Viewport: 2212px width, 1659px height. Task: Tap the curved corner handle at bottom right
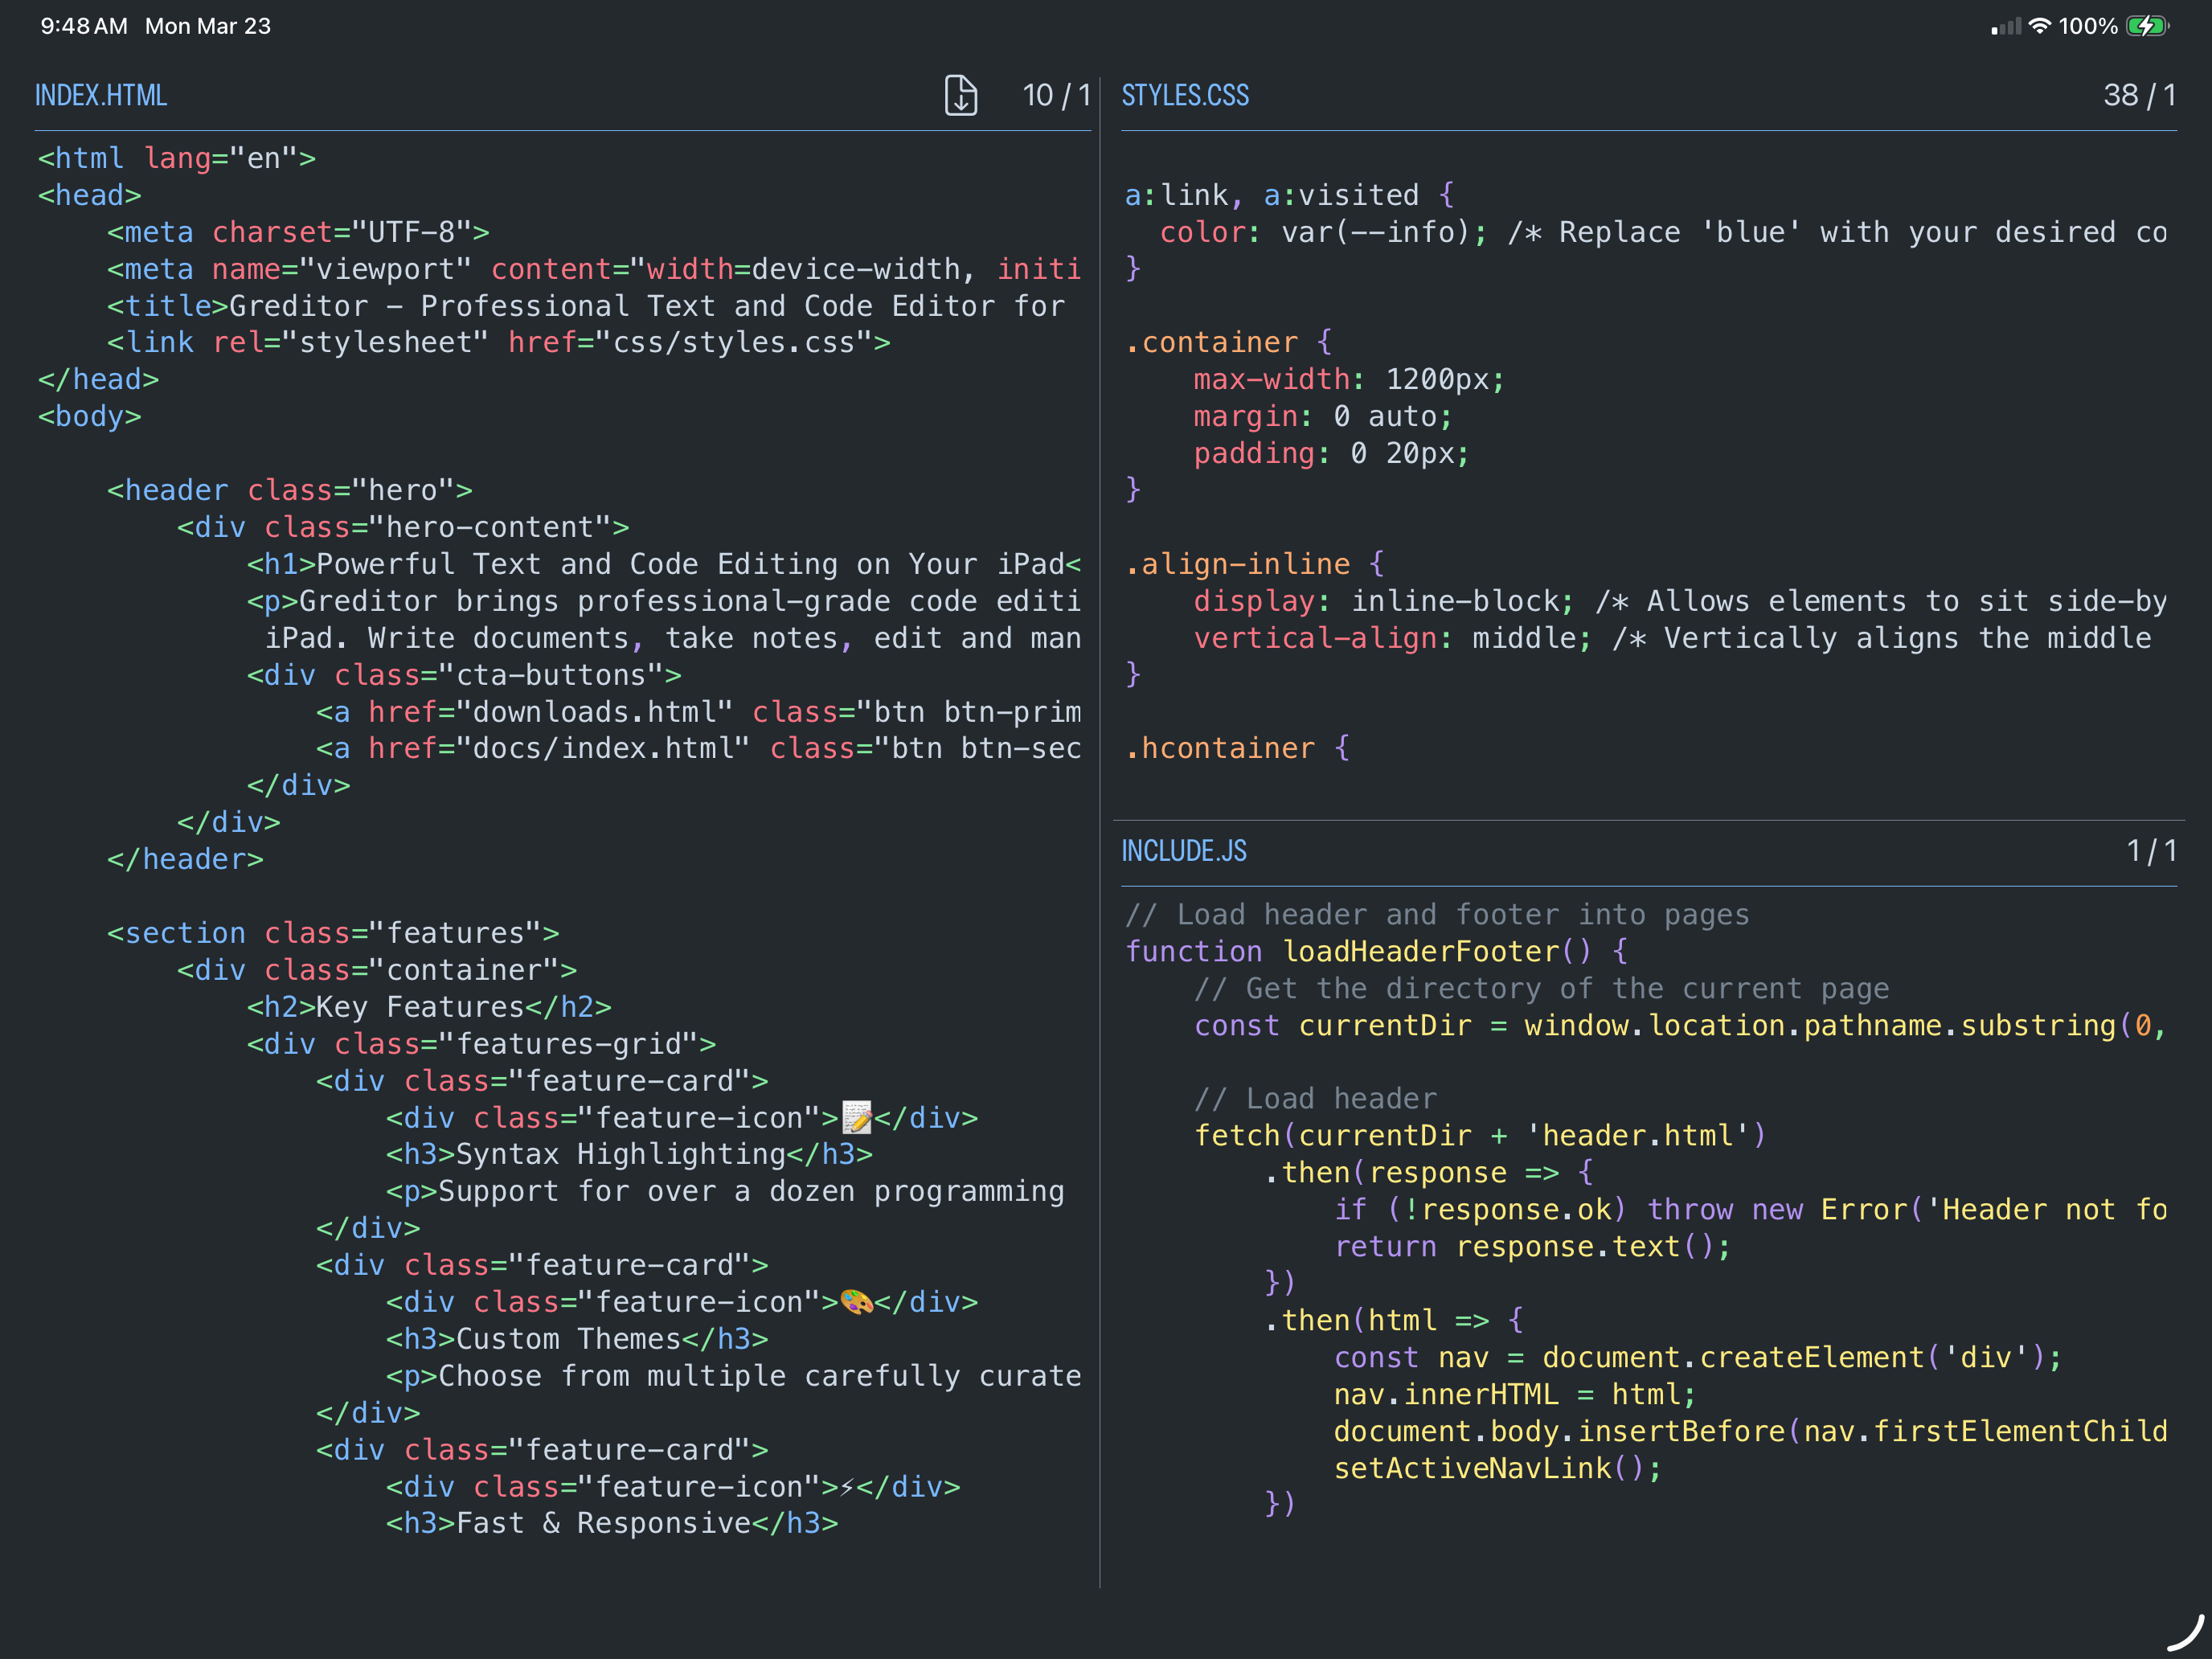click(2186, 1633)
